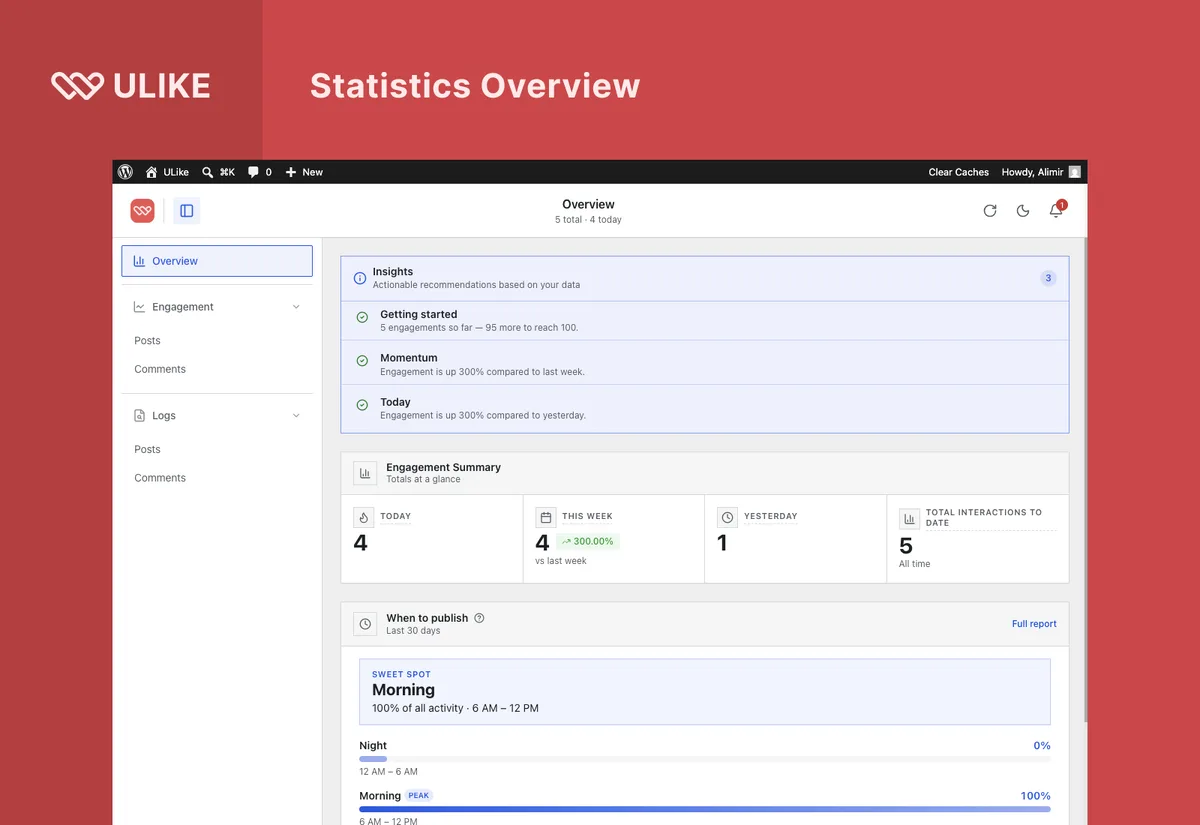
Task: Open Posts under Logs
Action: coord(147,450)
